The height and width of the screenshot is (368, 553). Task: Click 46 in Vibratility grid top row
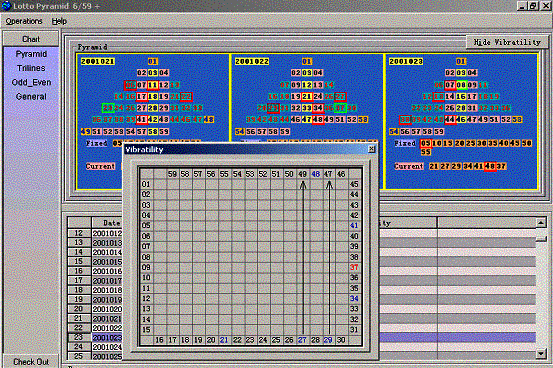[x=341, y=174]
